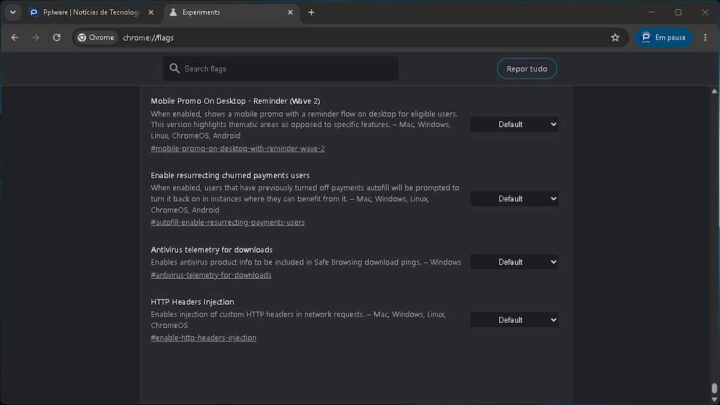The image size is (720, 405).
Task: Click the scrollbar up arrow
Action: (x=714, y=91)
